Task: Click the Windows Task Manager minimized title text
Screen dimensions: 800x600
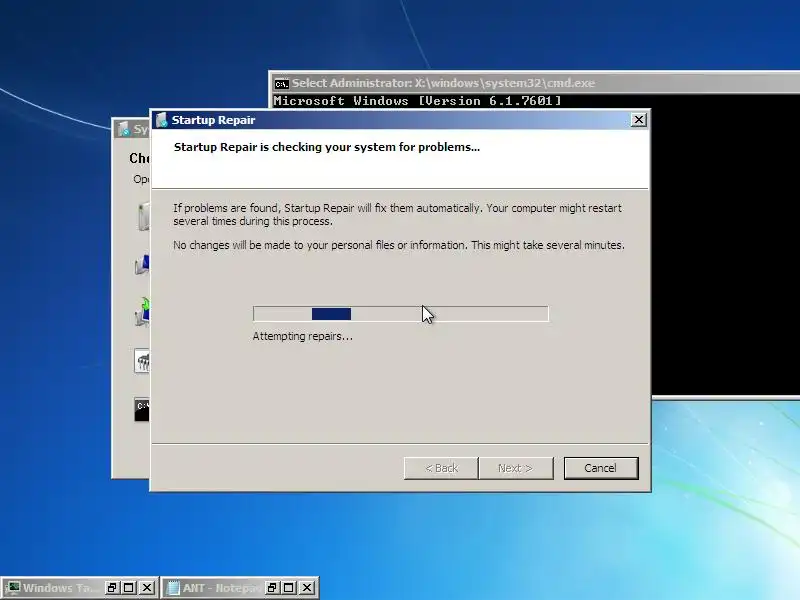Action: tap(62, 588)
